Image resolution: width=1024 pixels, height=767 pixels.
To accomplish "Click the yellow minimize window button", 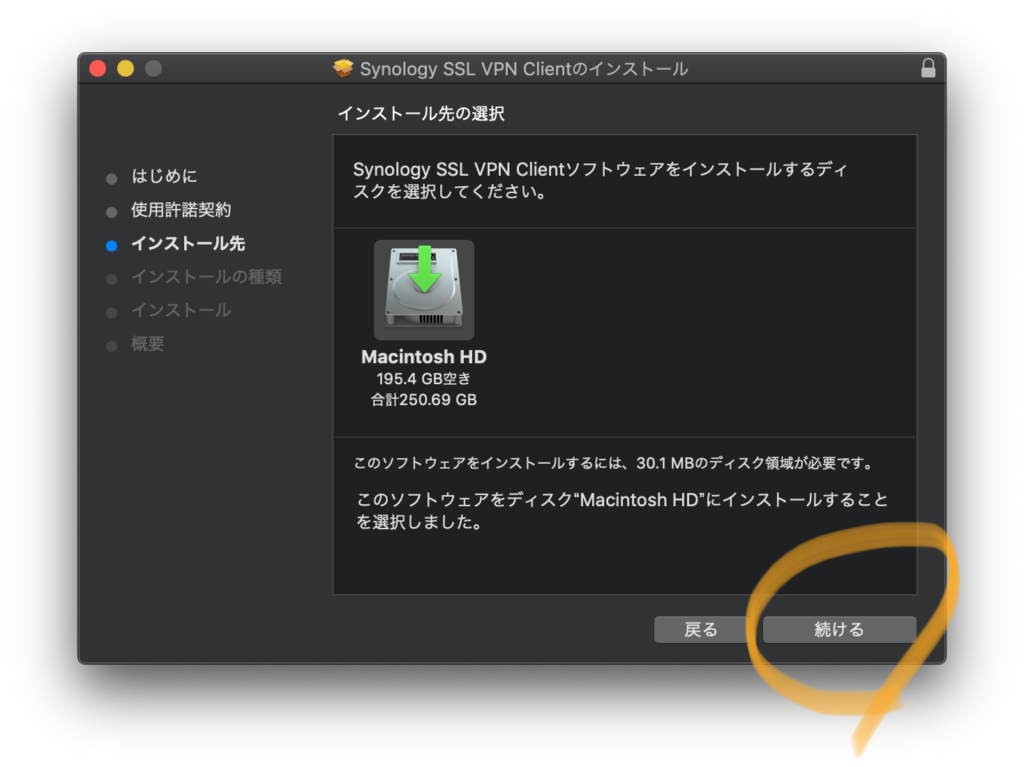I will [x=125, y=69].
